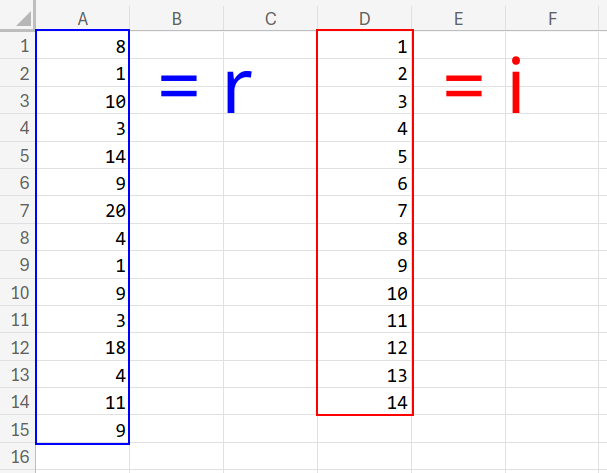Select cell A12 containing 18
Screen dimensions: 607x473
(82, 349)
